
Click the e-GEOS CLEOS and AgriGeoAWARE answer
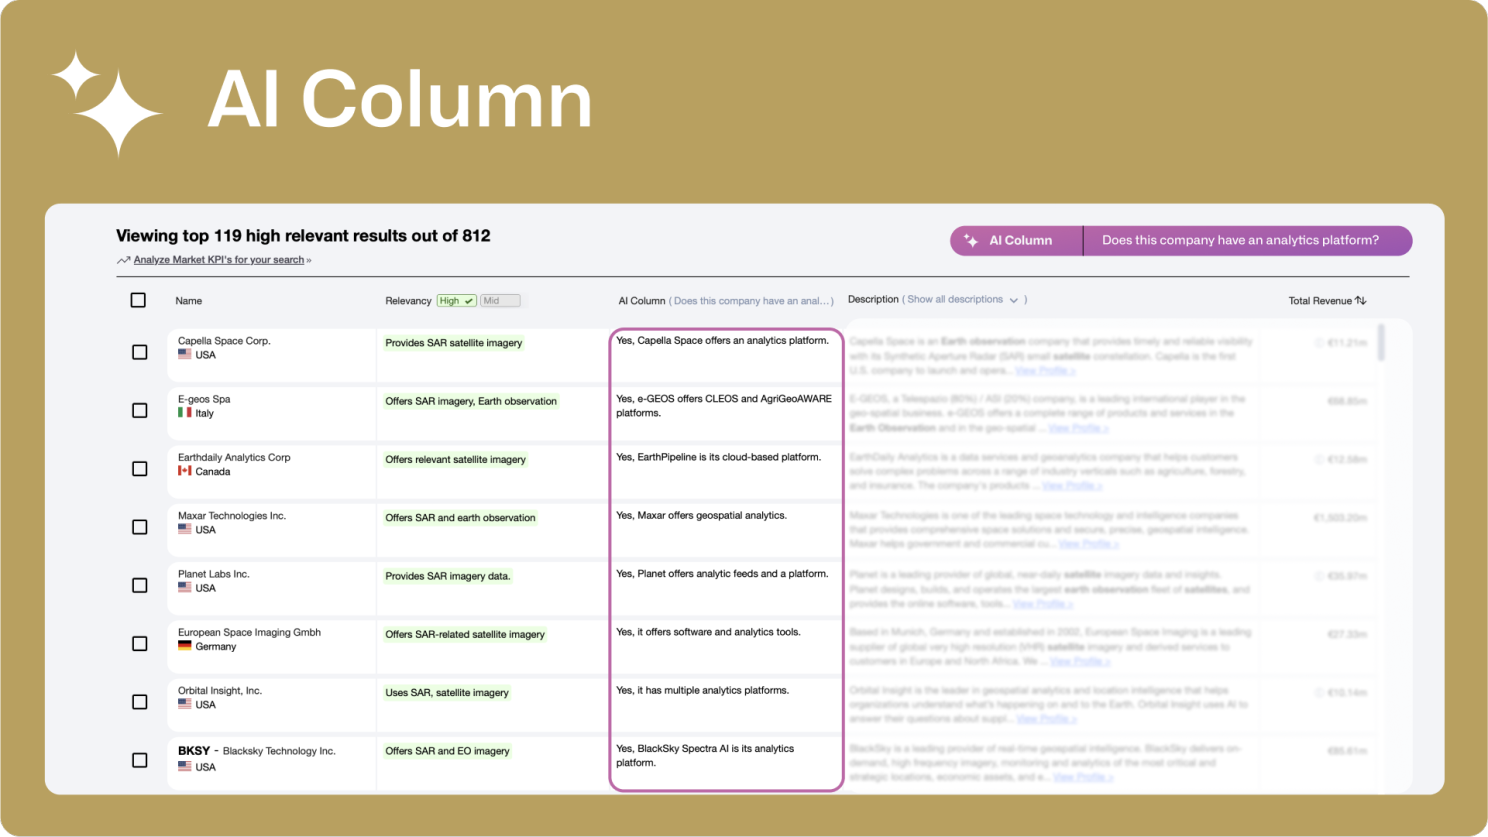pos(724,405)
